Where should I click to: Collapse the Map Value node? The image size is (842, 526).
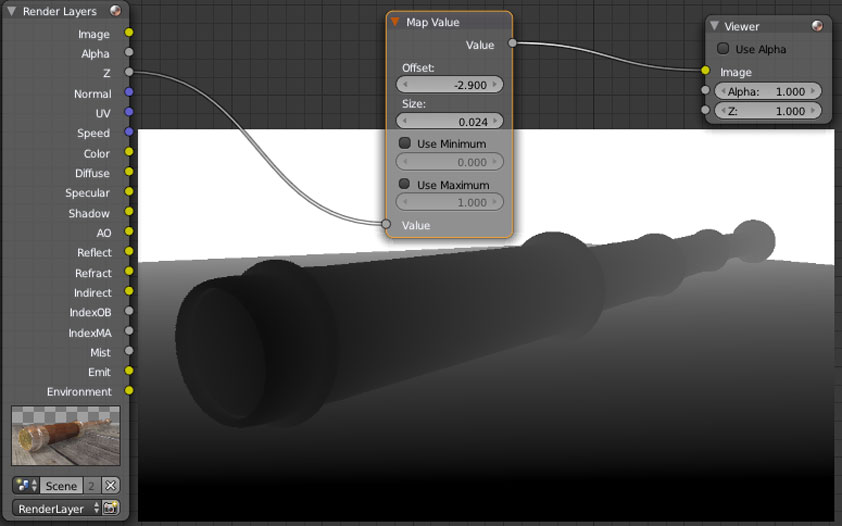coord(396,22)
